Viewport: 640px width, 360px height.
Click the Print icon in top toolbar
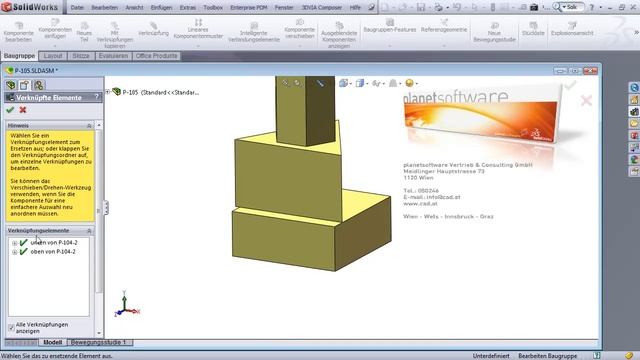tap(438, 7)
